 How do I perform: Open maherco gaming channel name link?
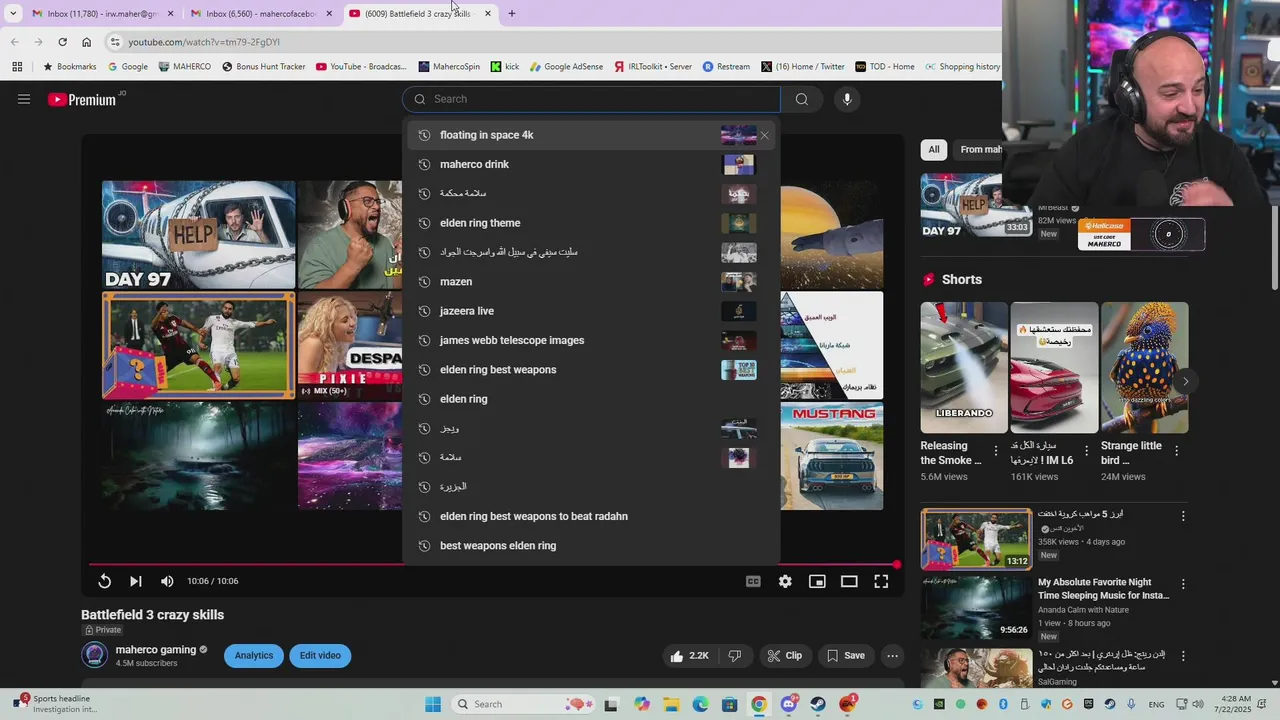click(x=156, y=650)
